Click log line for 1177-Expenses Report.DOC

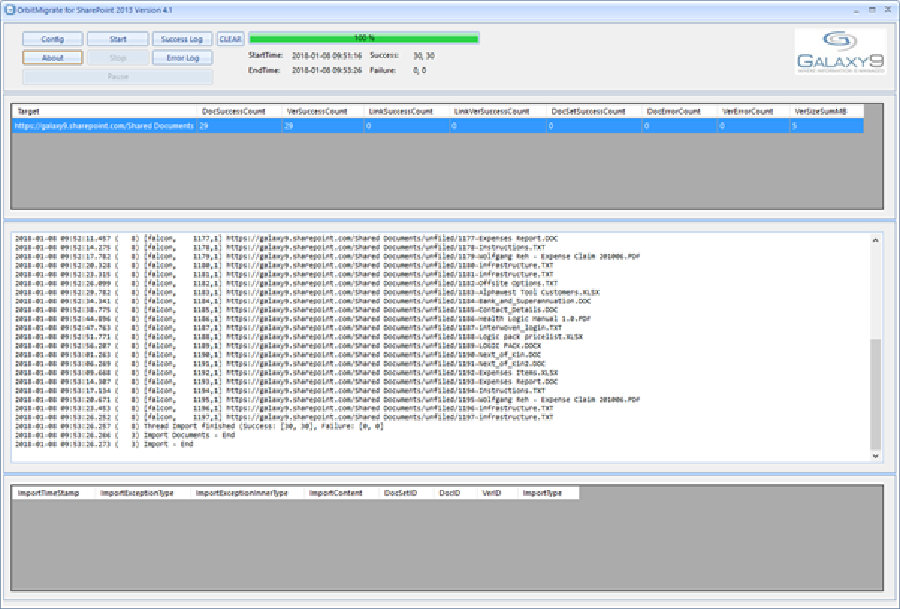point(287,238)
